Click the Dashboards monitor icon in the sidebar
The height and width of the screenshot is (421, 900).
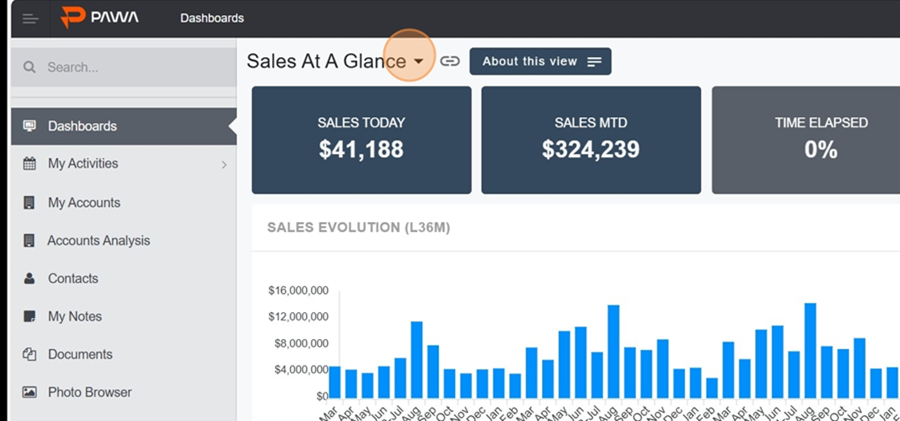point(29,126)
